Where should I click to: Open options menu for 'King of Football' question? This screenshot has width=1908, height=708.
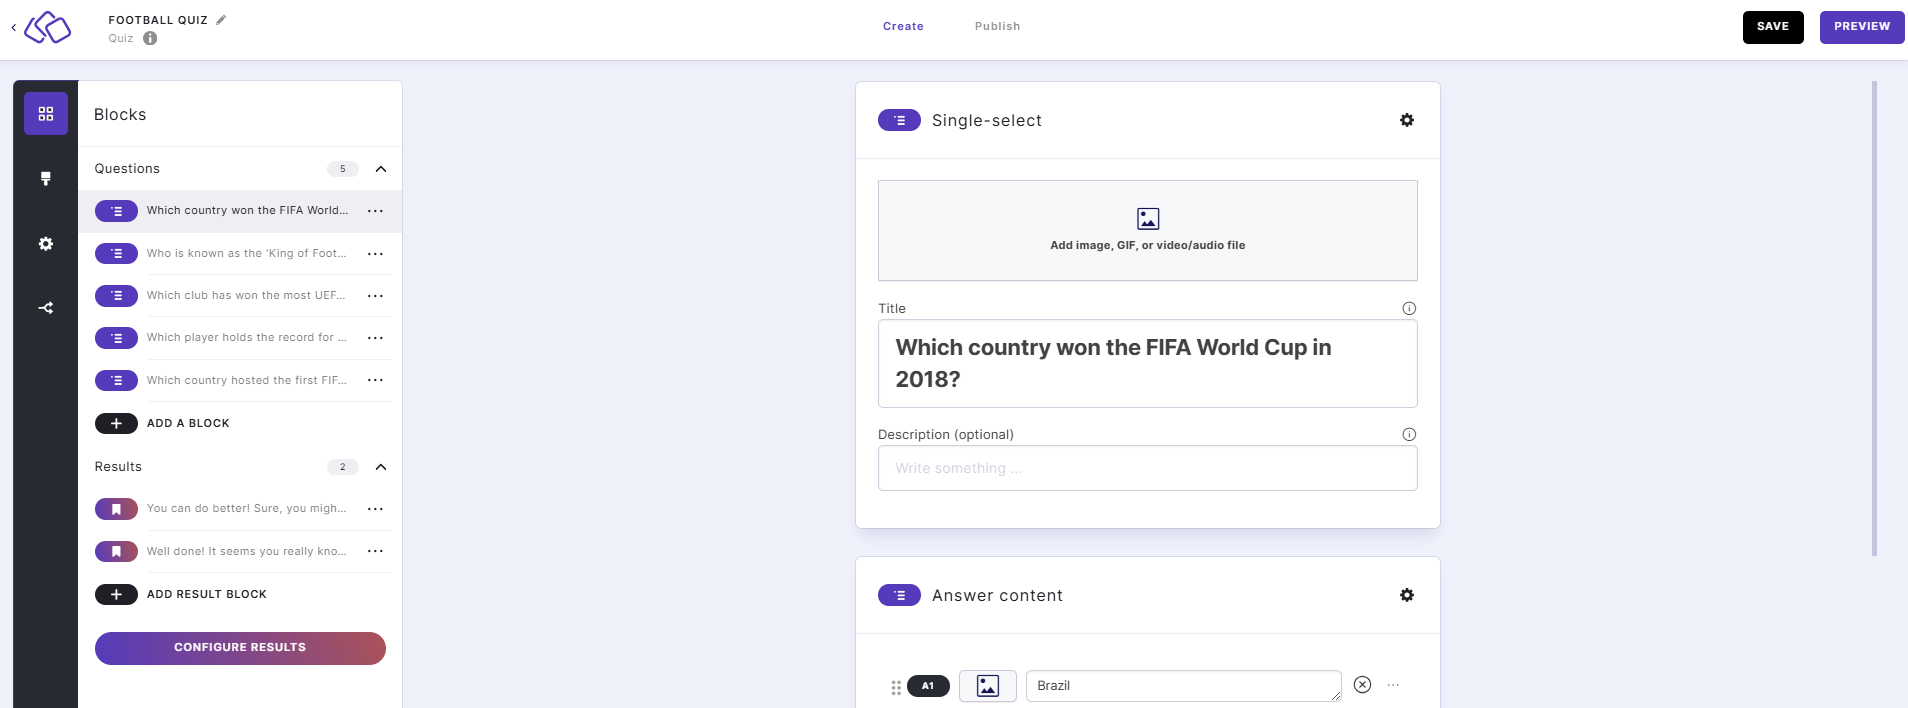tap(375, 254)
